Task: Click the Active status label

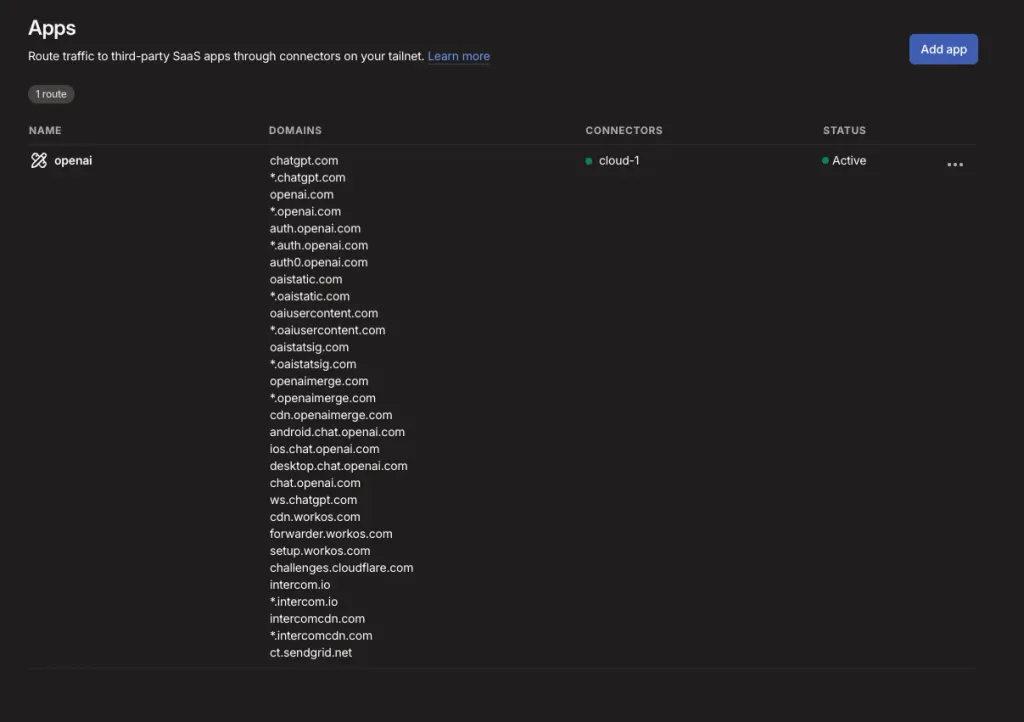Action: click(x=849, y=161)
